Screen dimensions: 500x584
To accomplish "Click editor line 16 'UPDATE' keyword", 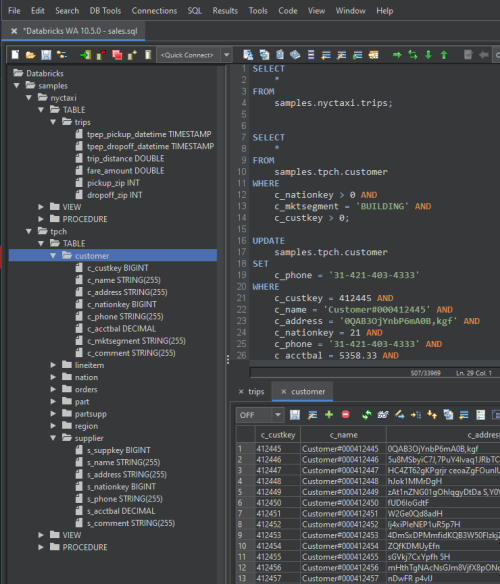I will click(268, 241).
